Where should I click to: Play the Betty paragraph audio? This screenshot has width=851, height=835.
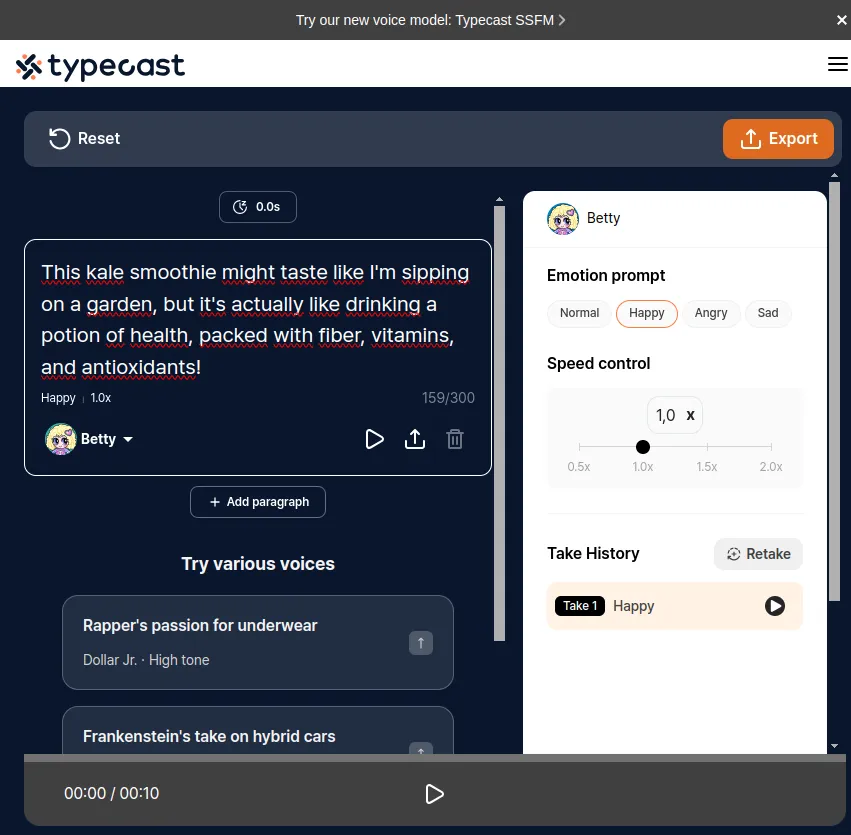[x=374, y=439]
